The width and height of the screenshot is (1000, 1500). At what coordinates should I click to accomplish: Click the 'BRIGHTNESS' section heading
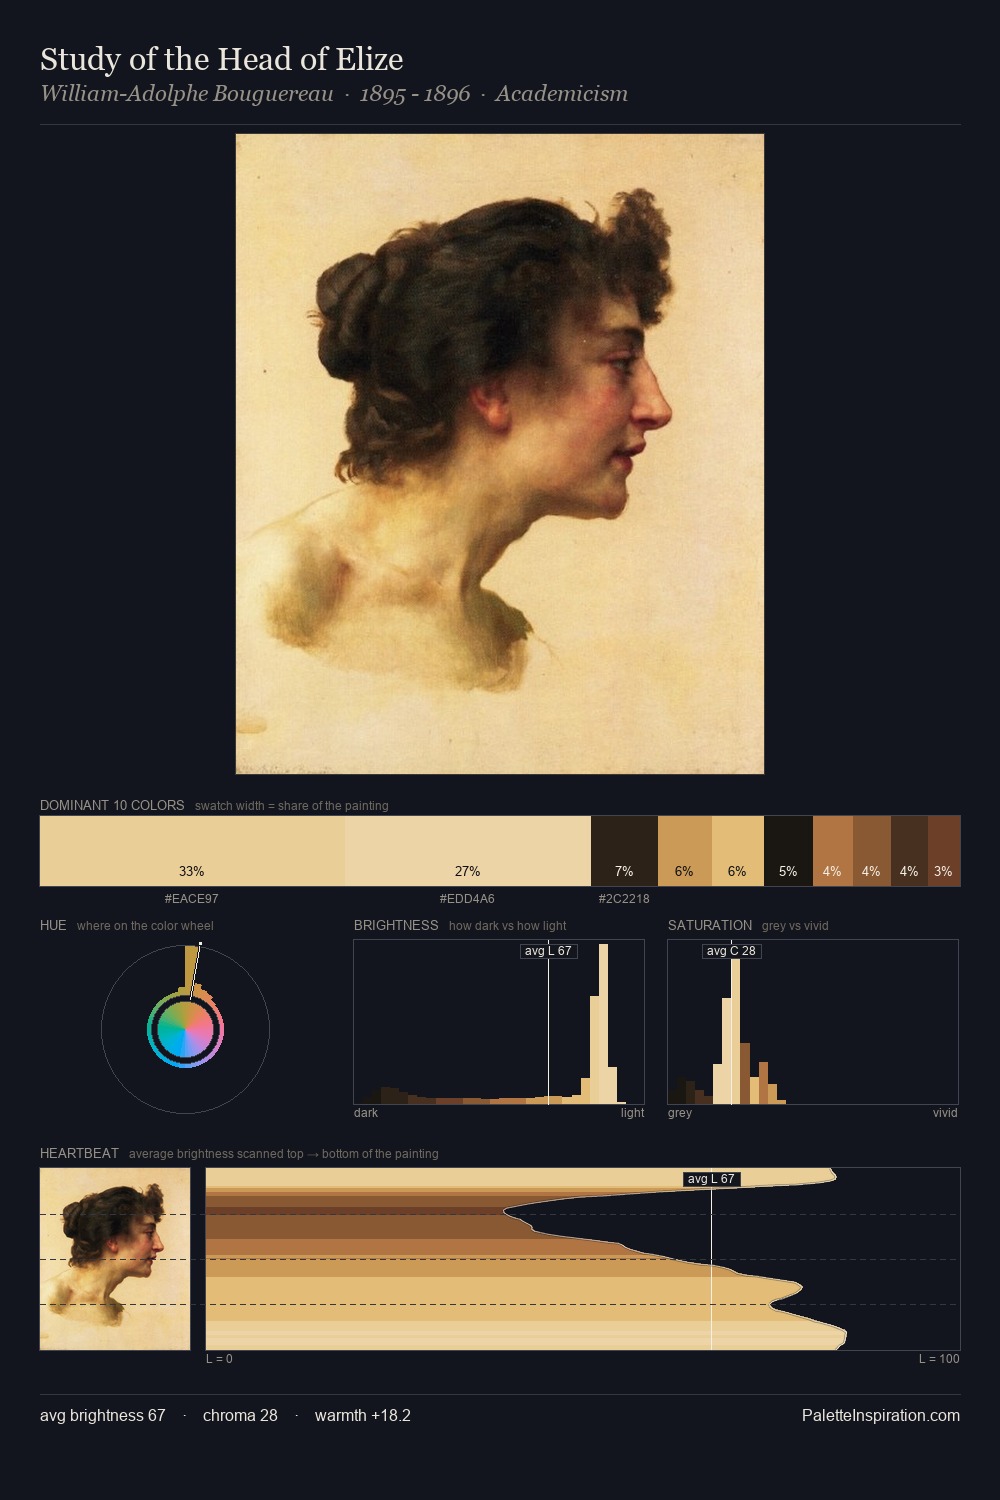396,925
